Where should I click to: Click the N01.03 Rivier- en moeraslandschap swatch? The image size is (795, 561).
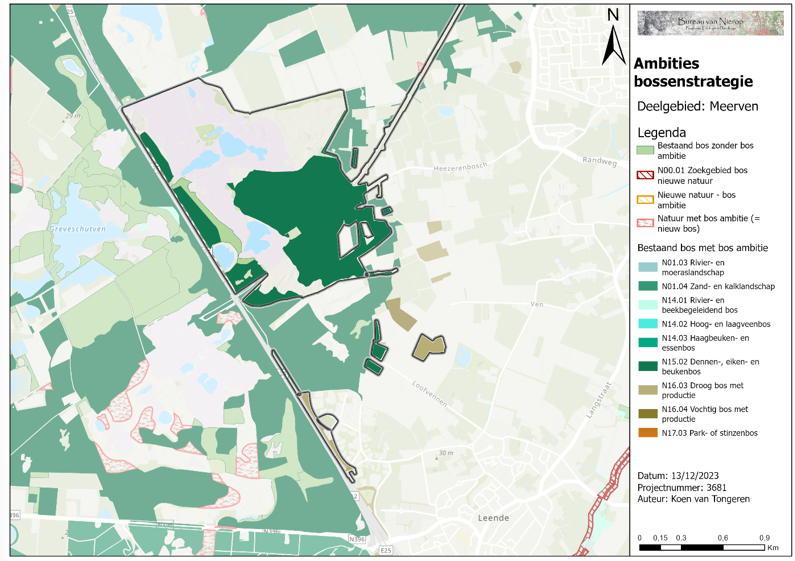coord(646,267)
